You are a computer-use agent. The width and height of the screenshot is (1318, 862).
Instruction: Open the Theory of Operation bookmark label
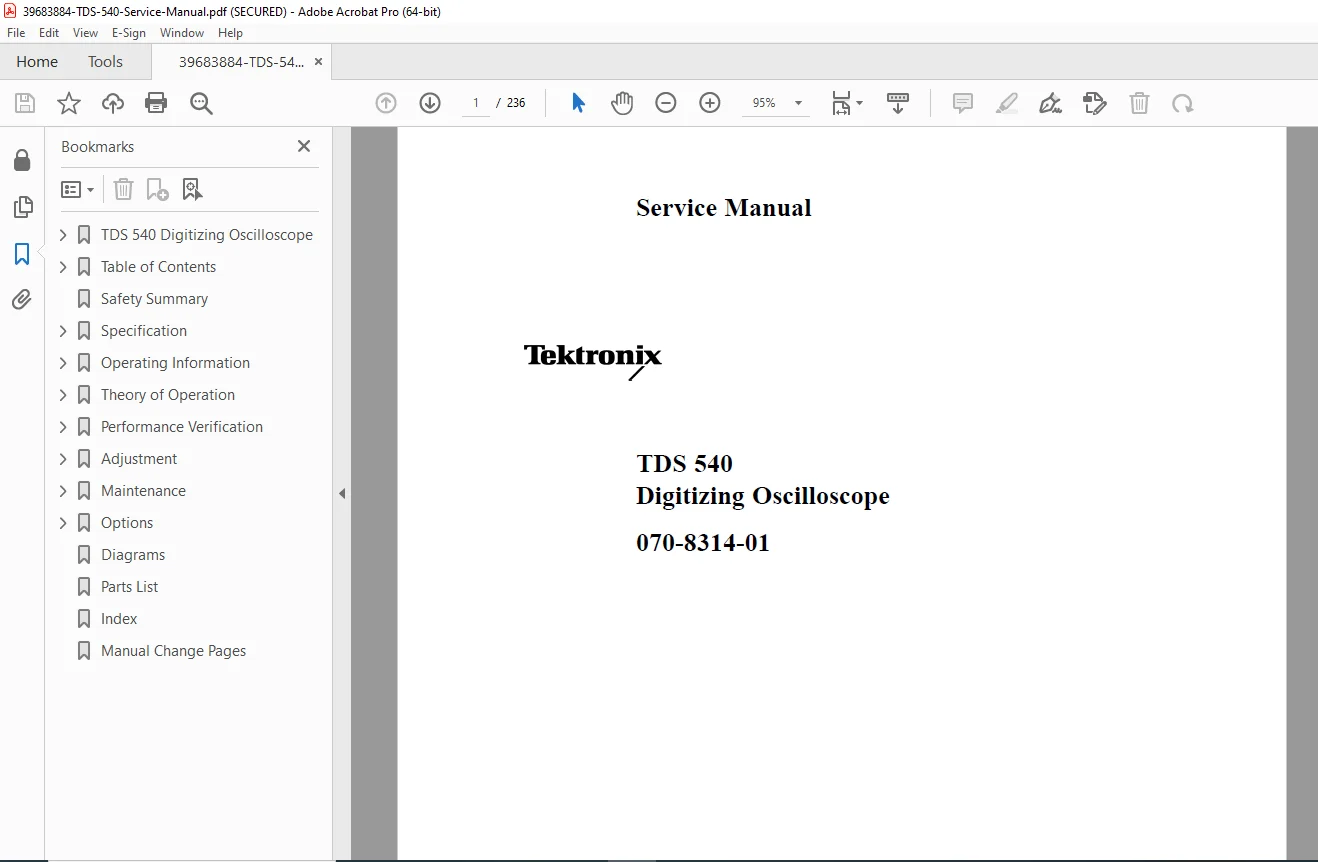pos(168,395)
